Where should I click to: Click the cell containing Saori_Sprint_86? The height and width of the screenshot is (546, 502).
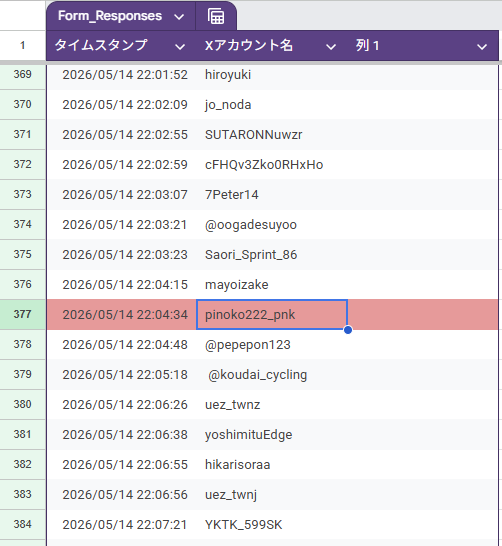272,254
